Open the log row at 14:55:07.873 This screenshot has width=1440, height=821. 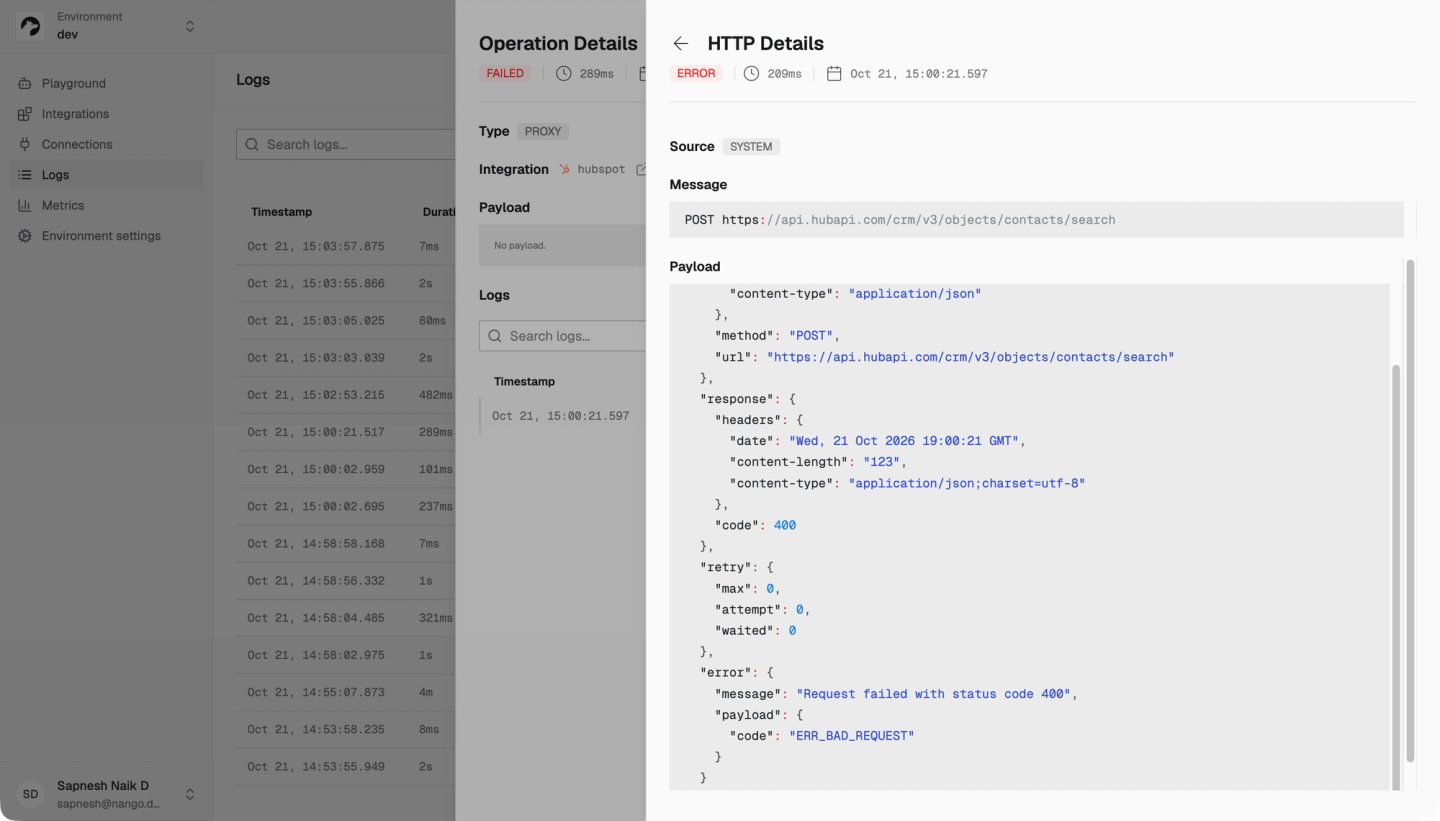[346, 692]
